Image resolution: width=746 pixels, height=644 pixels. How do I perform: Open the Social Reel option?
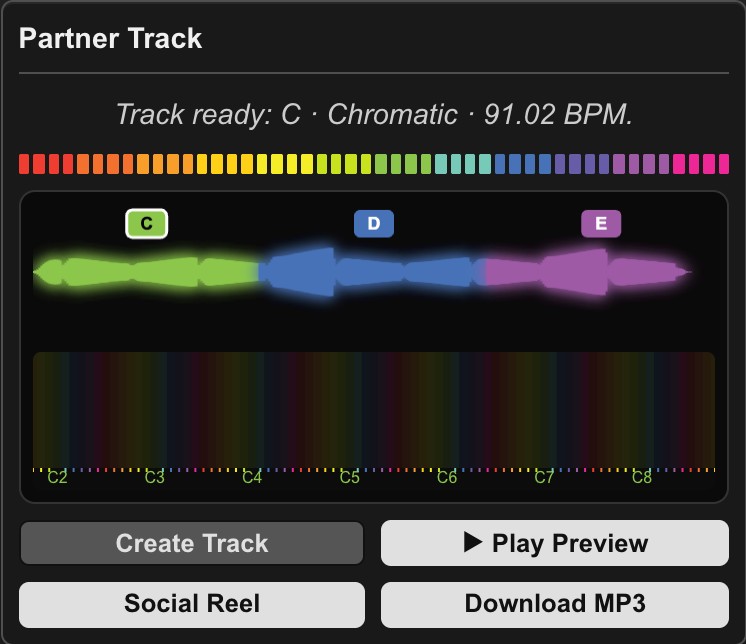click(192, 604)
